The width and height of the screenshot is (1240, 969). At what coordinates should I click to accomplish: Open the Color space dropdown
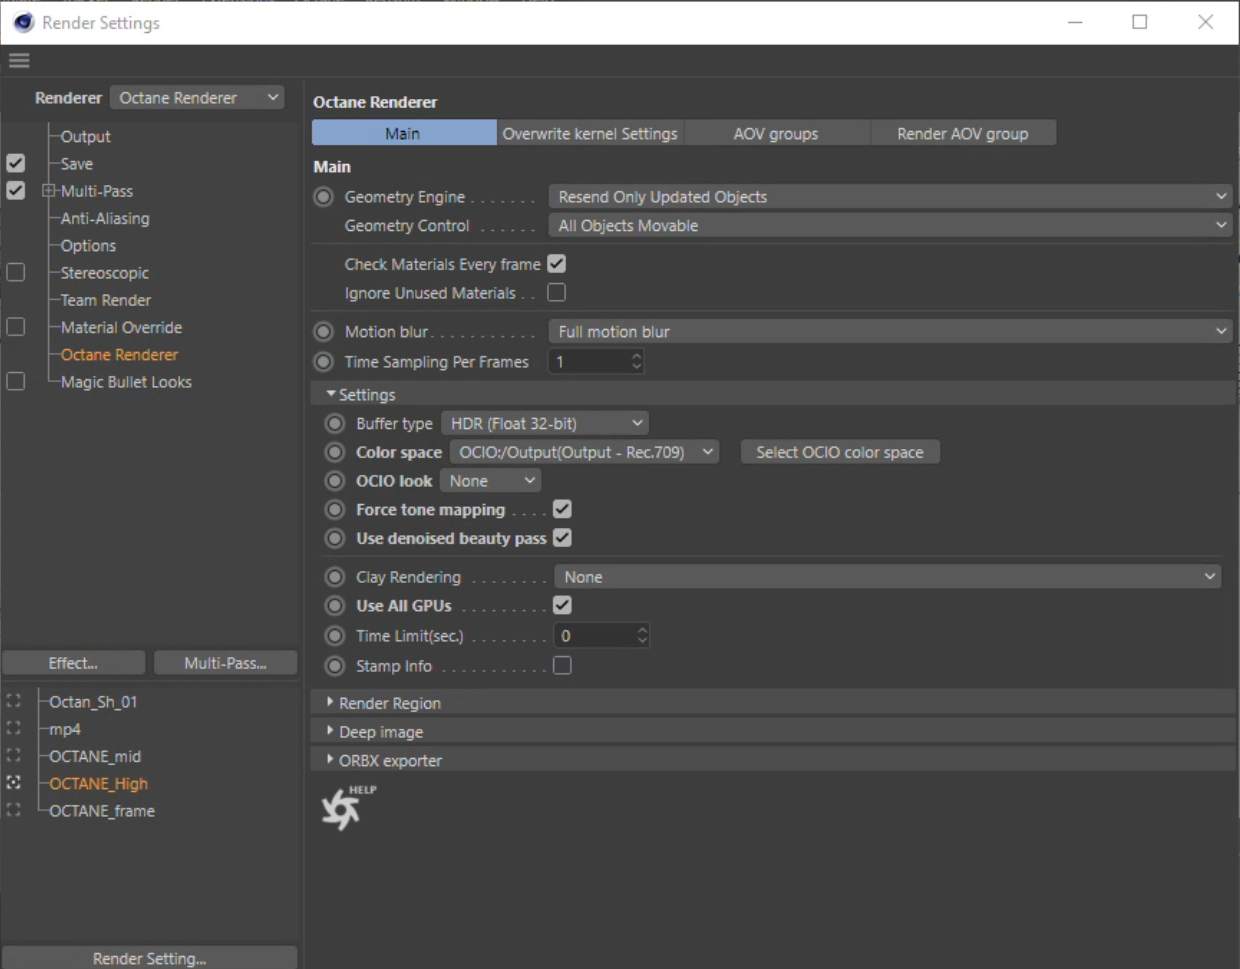tap(585, 452)
